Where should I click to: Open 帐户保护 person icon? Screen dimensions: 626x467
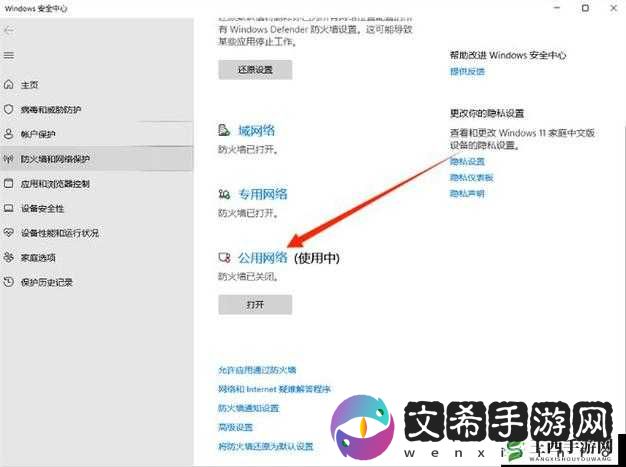[x=9, y=134]
